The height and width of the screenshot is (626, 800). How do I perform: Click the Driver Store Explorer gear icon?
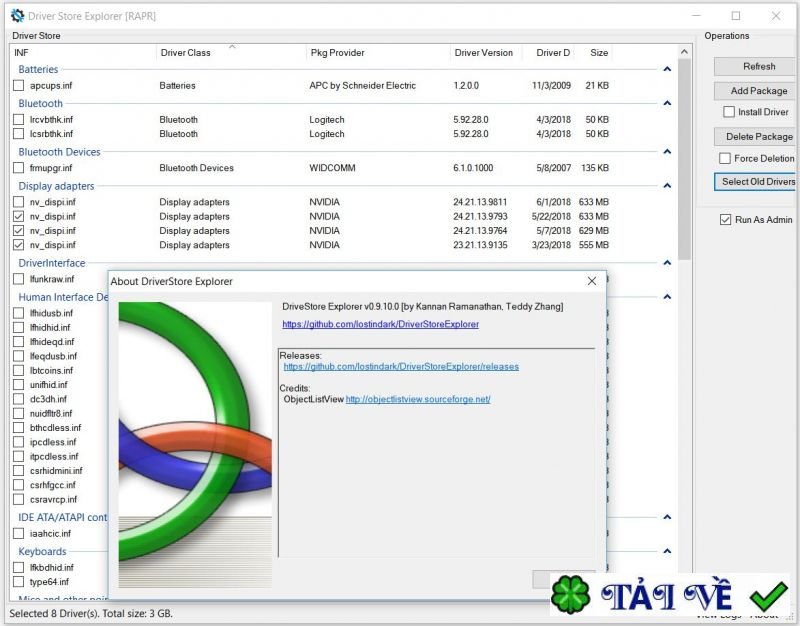click(17, 16)
